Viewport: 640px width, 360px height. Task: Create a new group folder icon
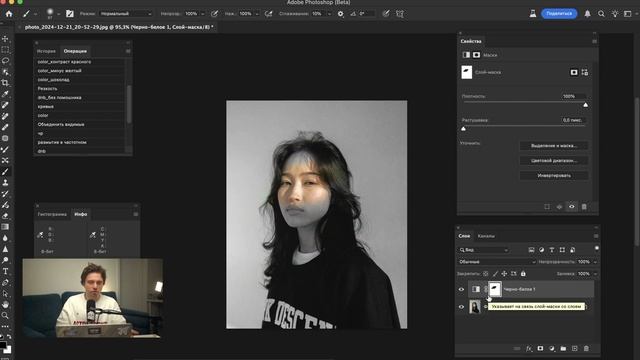[563, 349]
